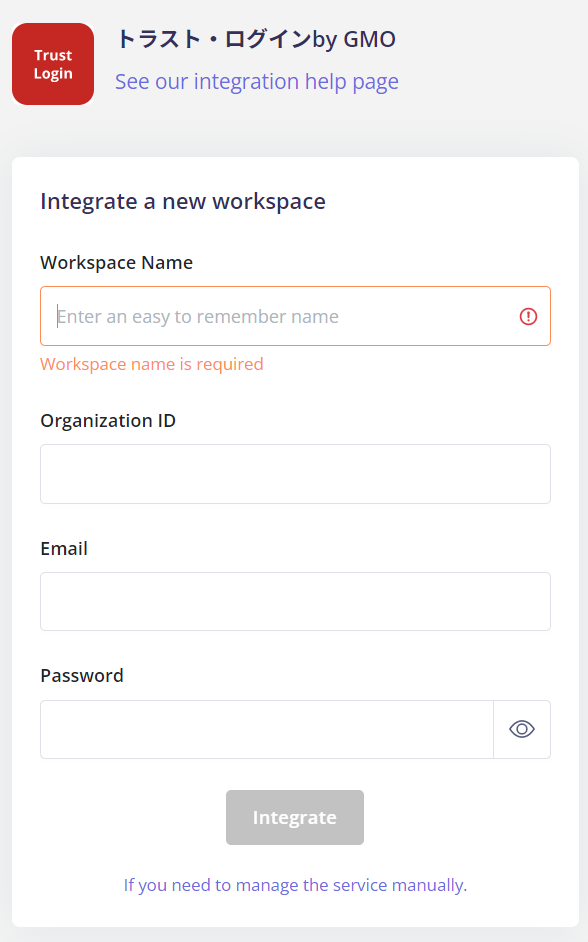The image size is (588, 942).
Task: Click the red Trust Login logo
Action: point(53,64)
